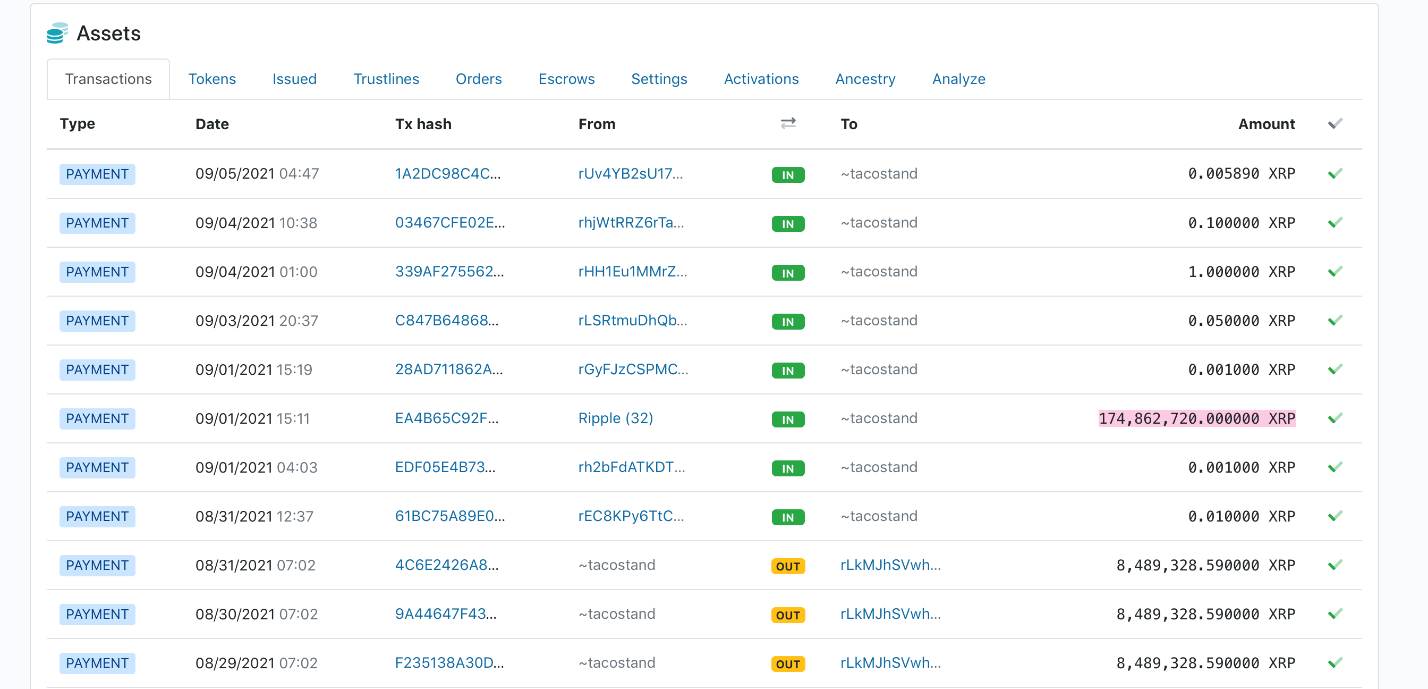Open sender address rHH1Eu1MMrZ link
Image resolution: width=1428 pixels, height=689 pixels.
(x=632, y=272)
